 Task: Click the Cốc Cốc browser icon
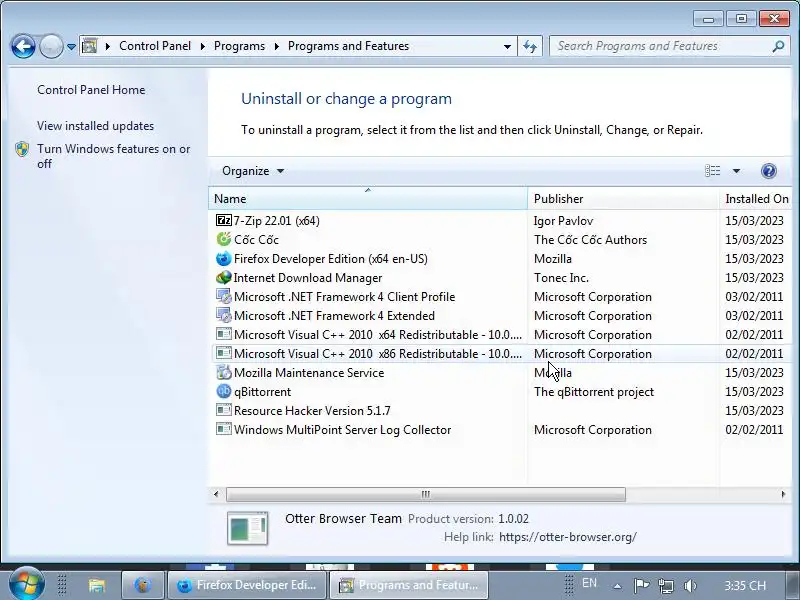223,239
